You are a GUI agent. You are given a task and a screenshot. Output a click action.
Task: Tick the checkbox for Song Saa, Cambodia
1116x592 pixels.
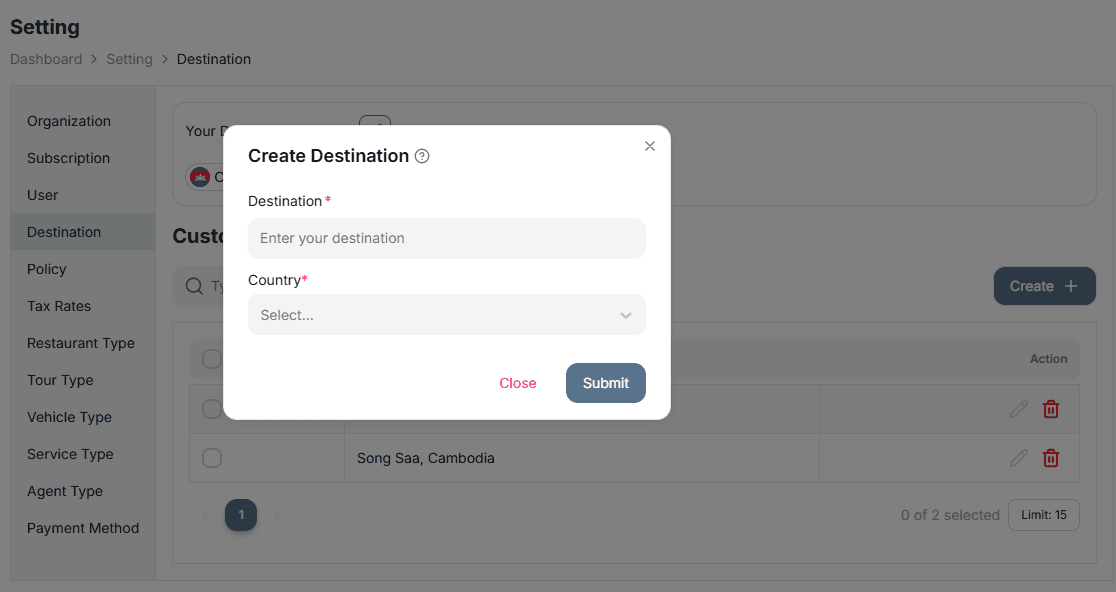pos(212,458)
